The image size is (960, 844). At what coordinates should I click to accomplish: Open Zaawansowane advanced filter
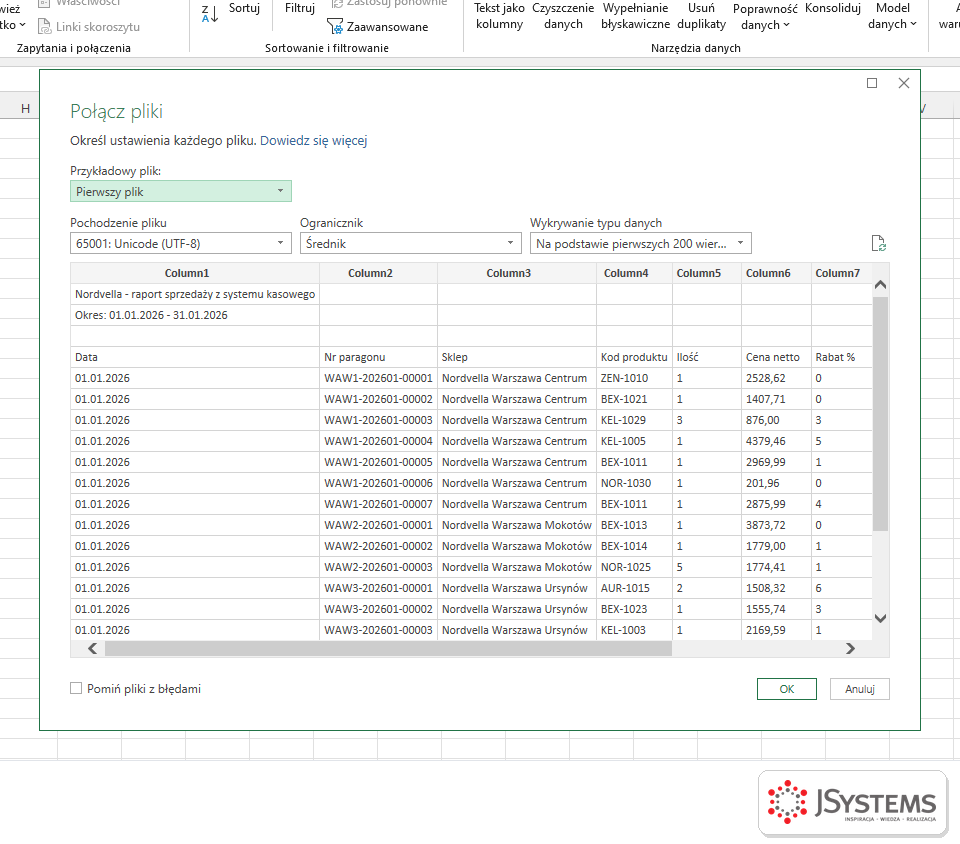378,27
